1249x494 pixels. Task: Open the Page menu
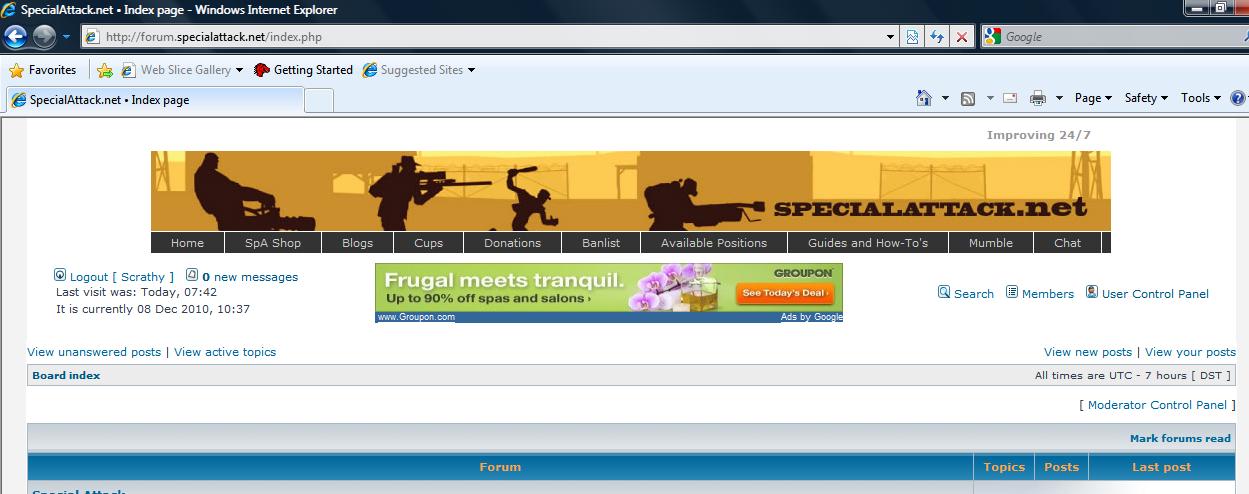coord(1093,98)
